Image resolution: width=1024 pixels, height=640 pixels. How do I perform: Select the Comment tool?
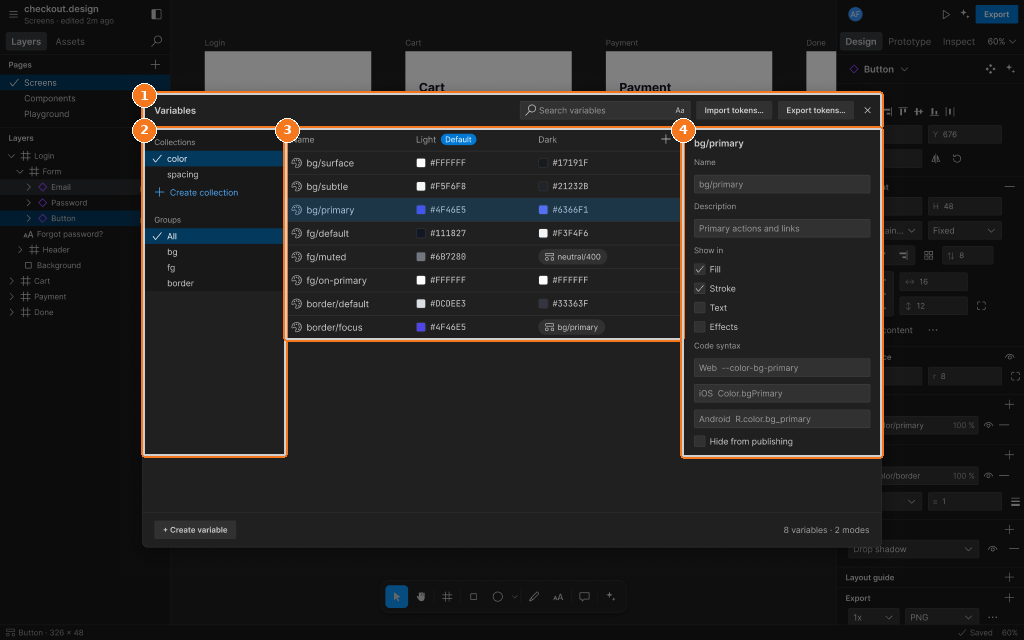point(584,596)
